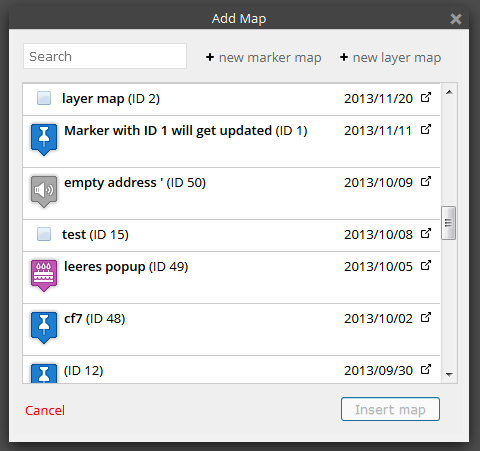Click the layer icon beside test (ID 15)
Screen dimensions: 480x451
(44, 234)
